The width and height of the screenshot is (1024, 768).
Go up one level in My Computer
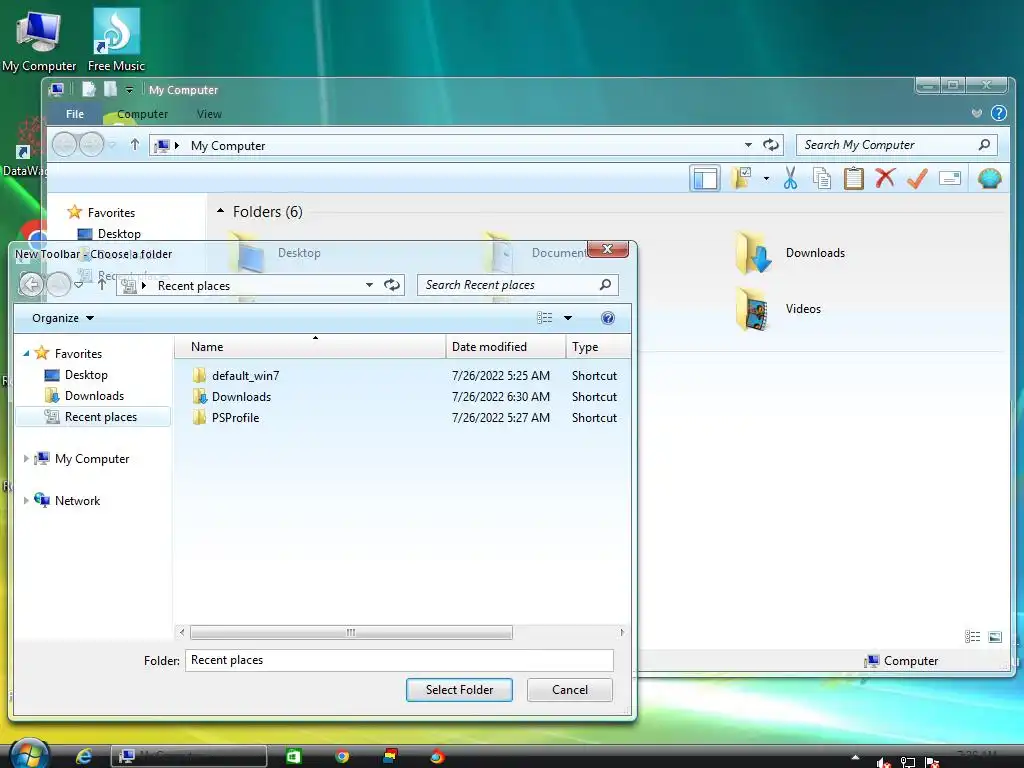pyautogui.click(x=135, y=144)
